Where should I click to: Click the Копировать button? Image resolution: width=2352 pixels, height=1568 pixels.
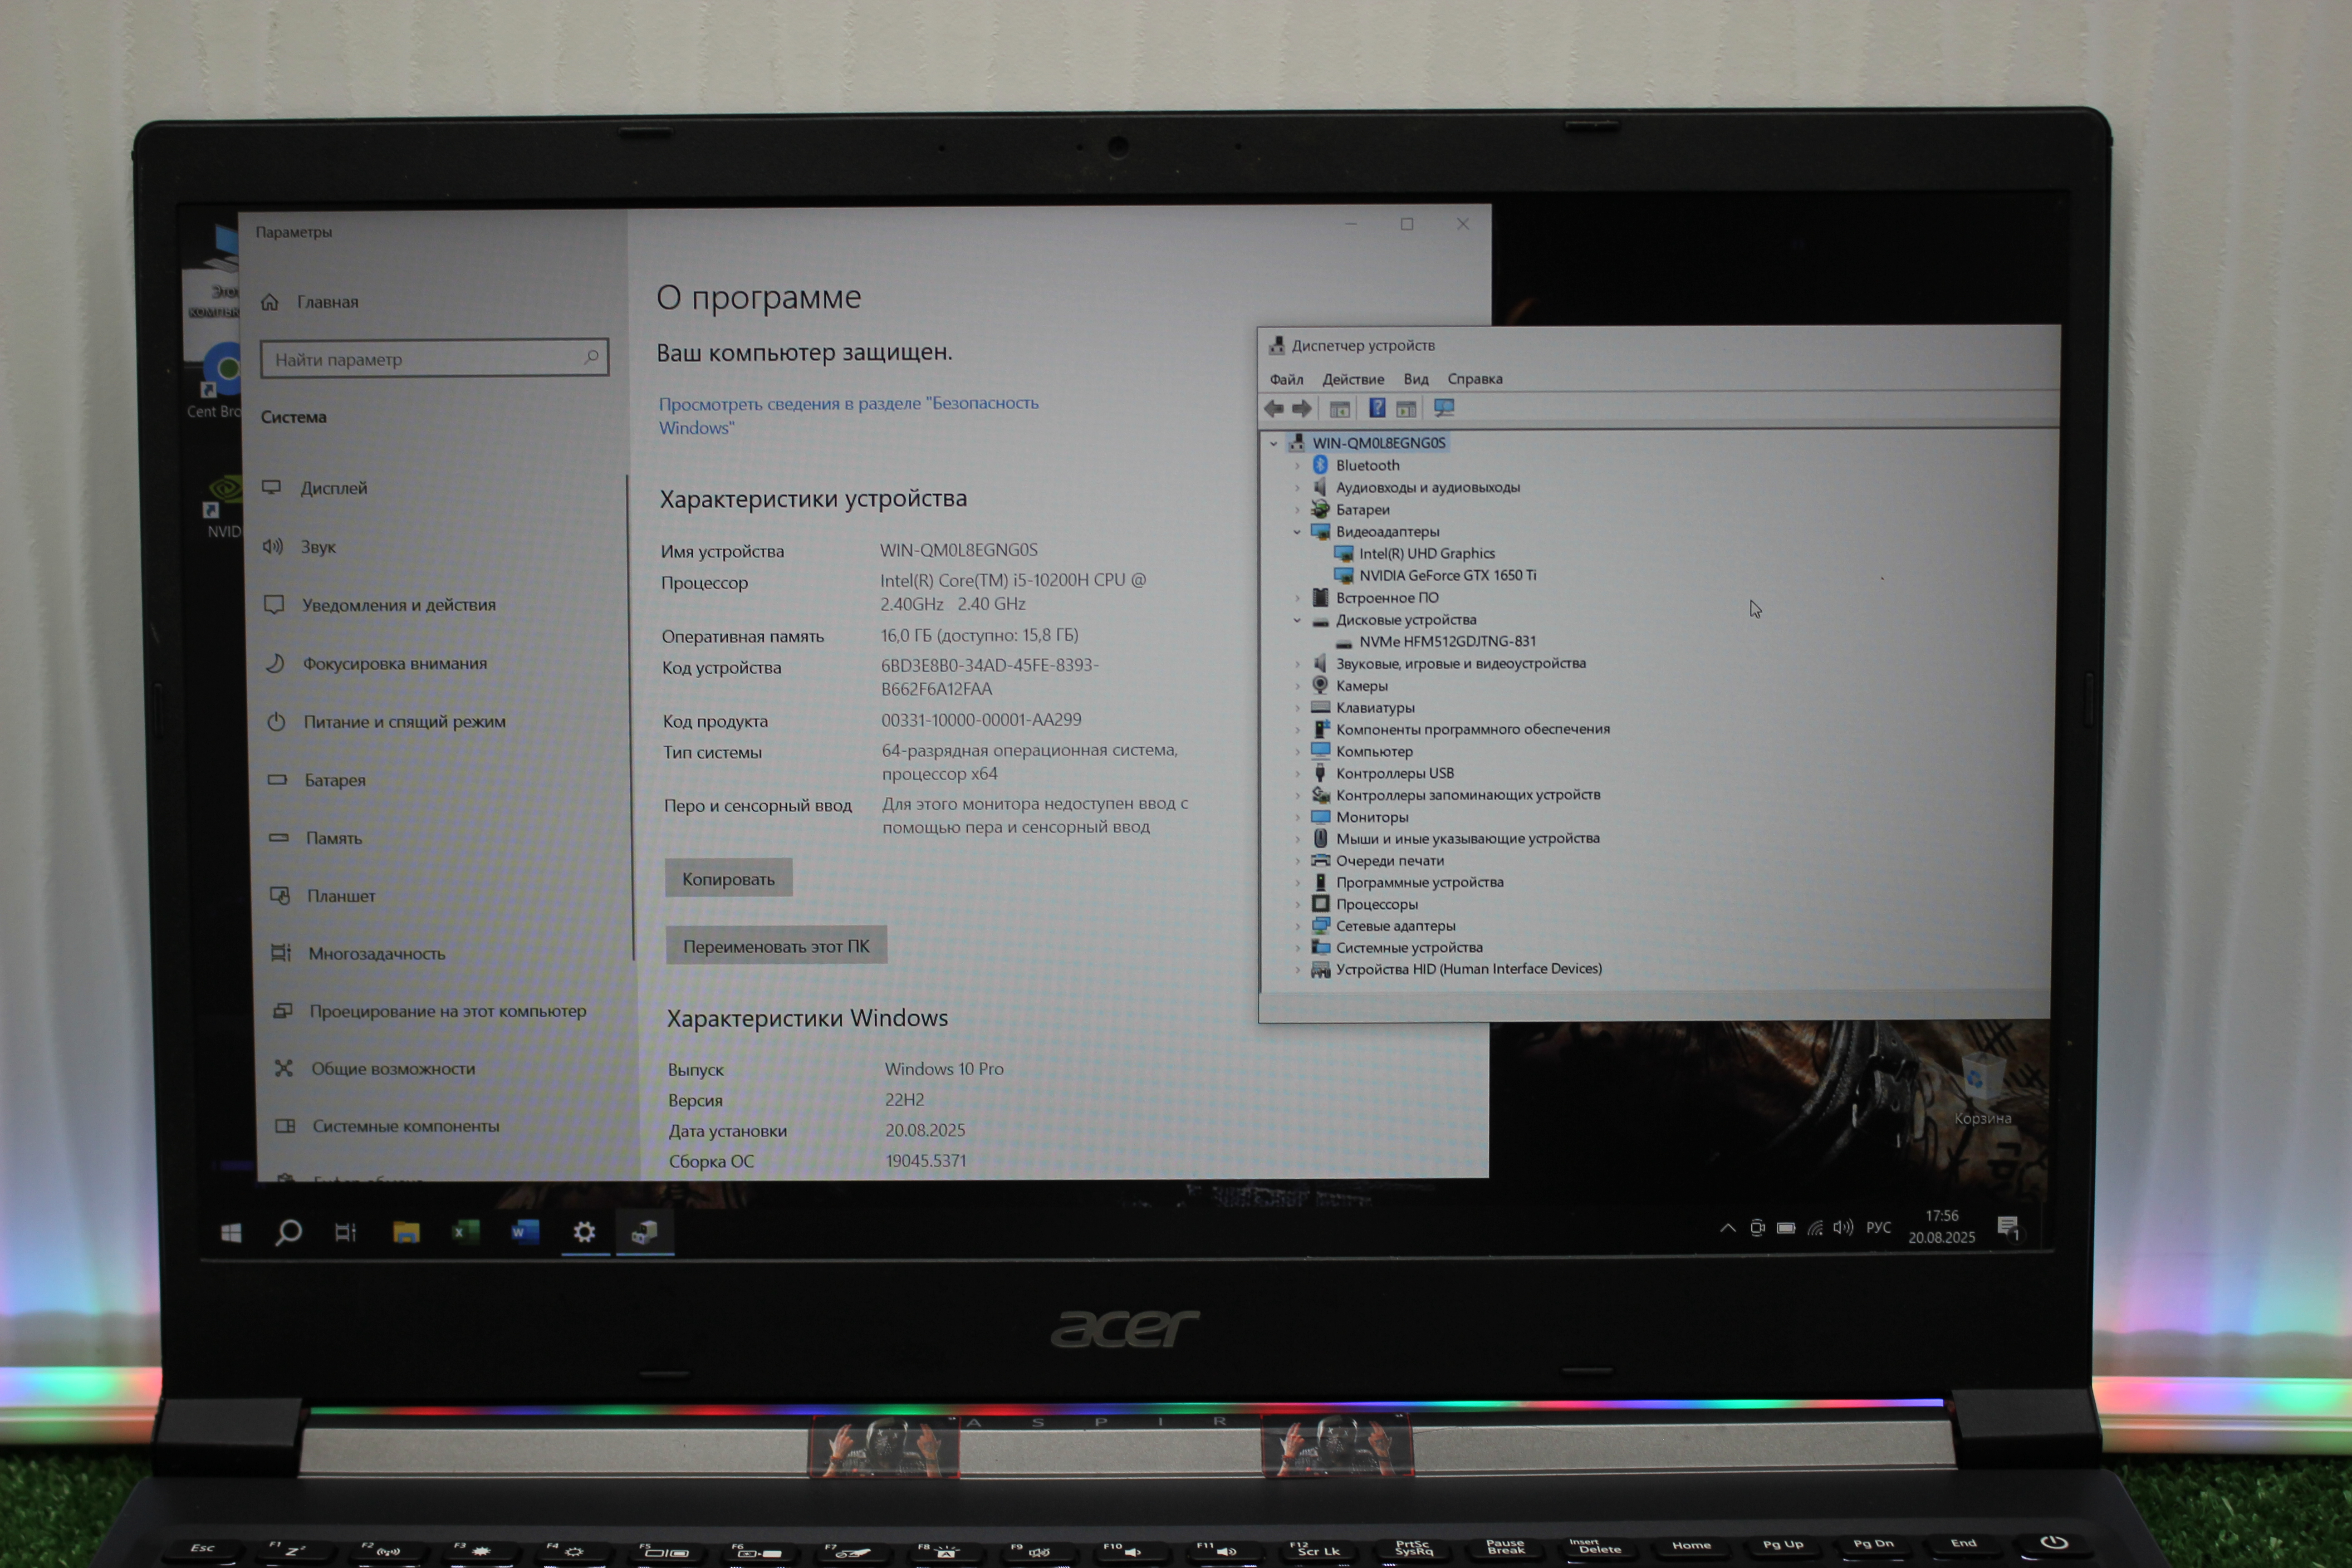coord(728,878)
